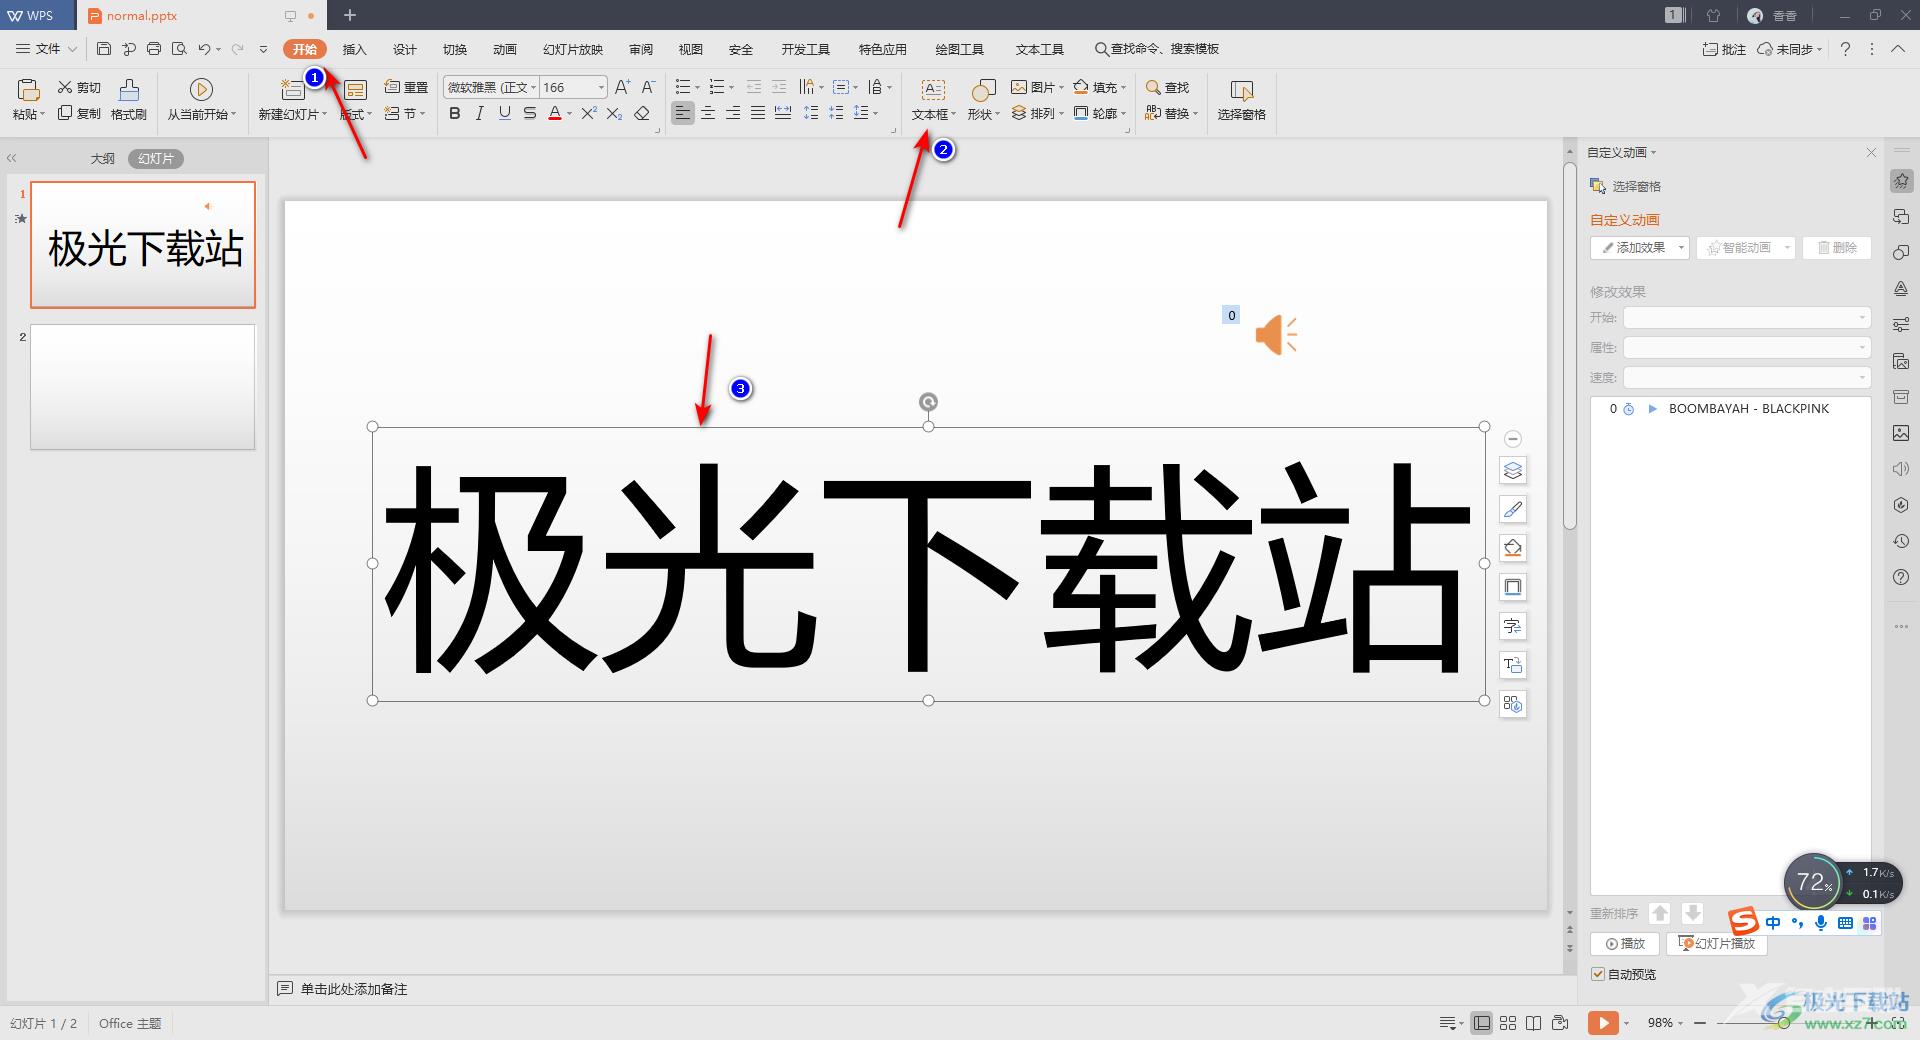
Task: Click the orange play slideshow button in status bar
Action: click(x=1602, y=1023)
